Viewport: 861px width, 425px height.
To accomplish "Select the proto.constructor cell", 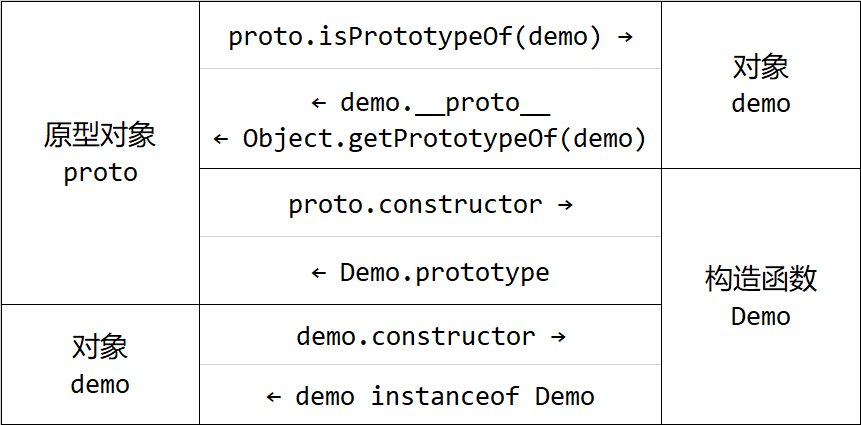I will click(x=430, y=203).
